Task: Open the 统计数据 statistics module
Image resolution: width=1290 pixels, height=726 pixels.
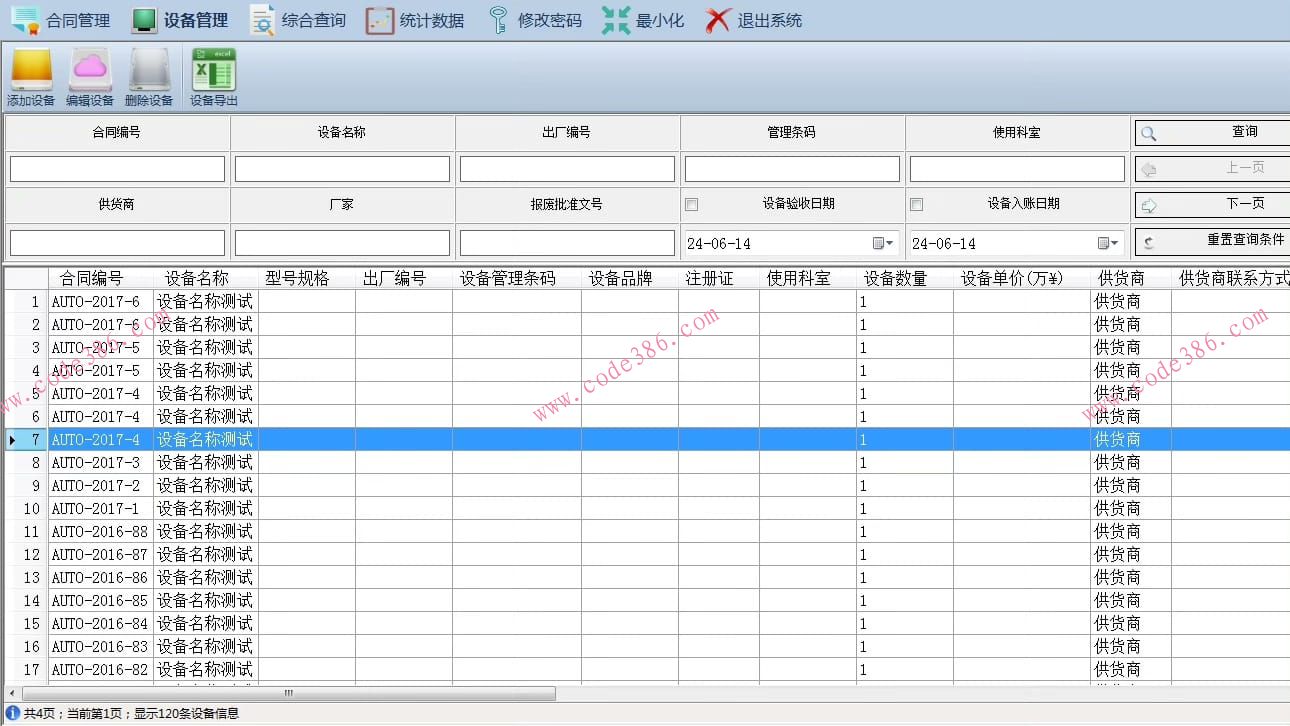Action: tap(415, 20)
